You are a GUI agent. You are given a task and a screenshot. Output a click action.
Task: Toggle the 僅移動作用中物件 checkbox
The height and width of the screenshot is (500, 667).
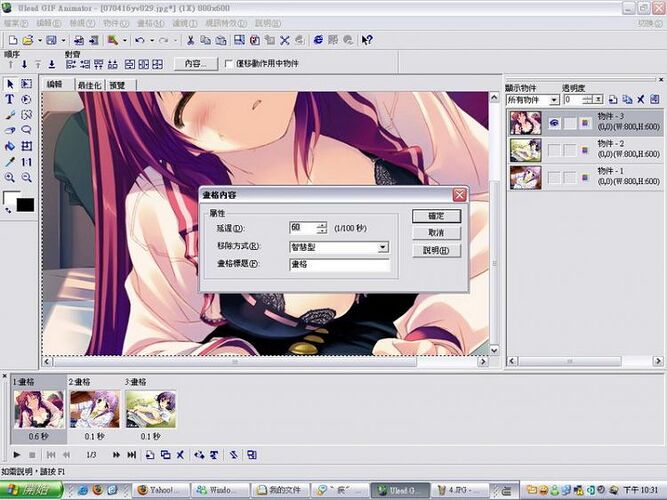(228, 64)
